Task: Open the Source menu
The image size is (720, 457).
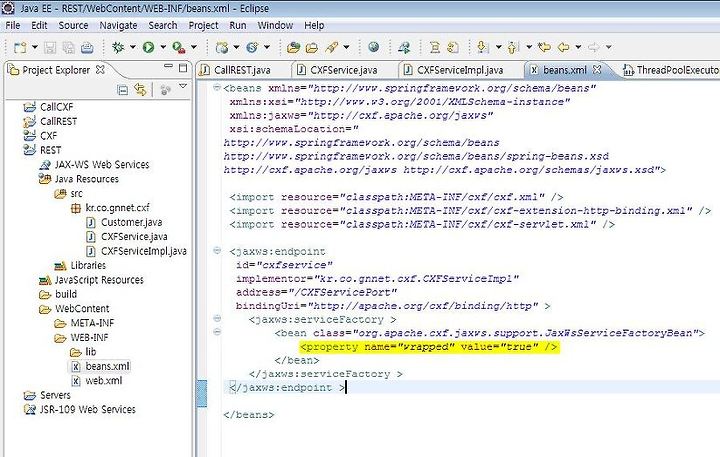Action: click(x=73, y=25)
